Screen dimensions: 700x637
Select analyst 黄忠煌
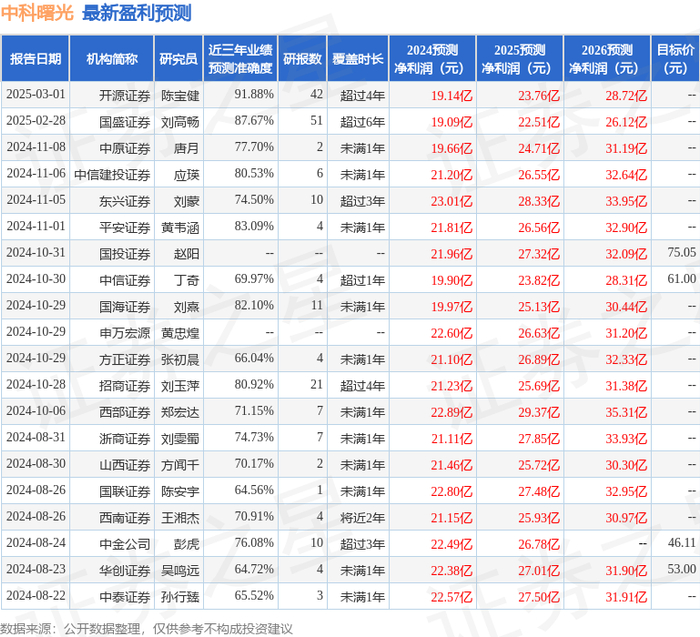point(180,333)
